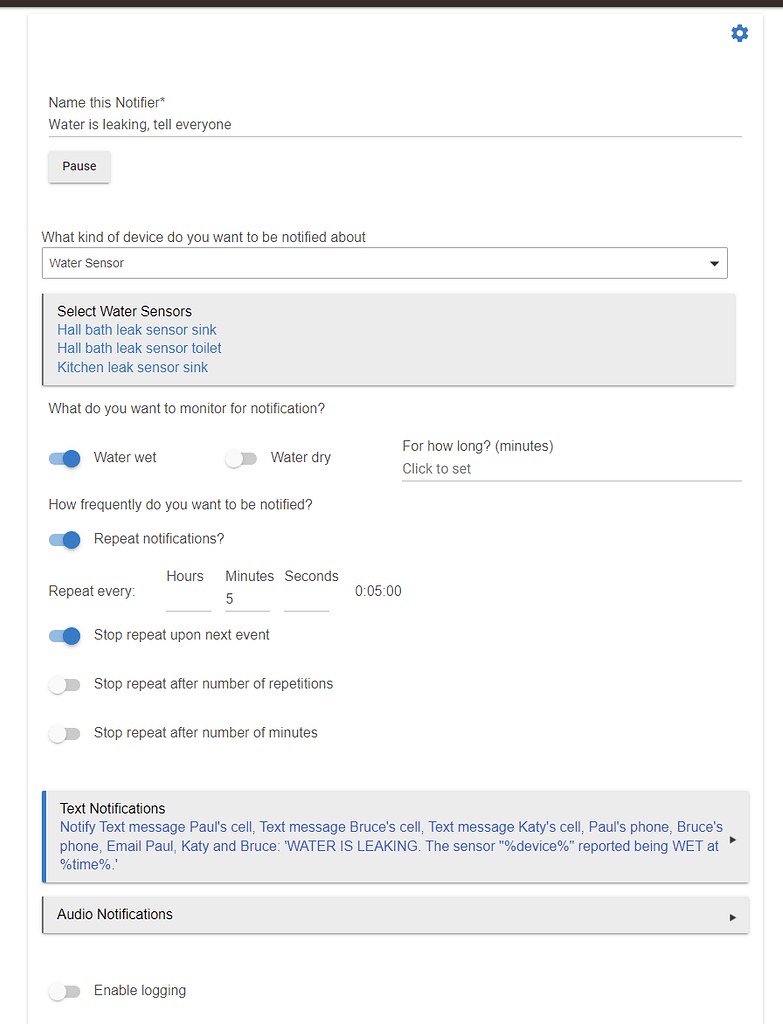Disable Stop repeat upon next event
This screenshot has width=783, height=1024.
tap(64, 636)
